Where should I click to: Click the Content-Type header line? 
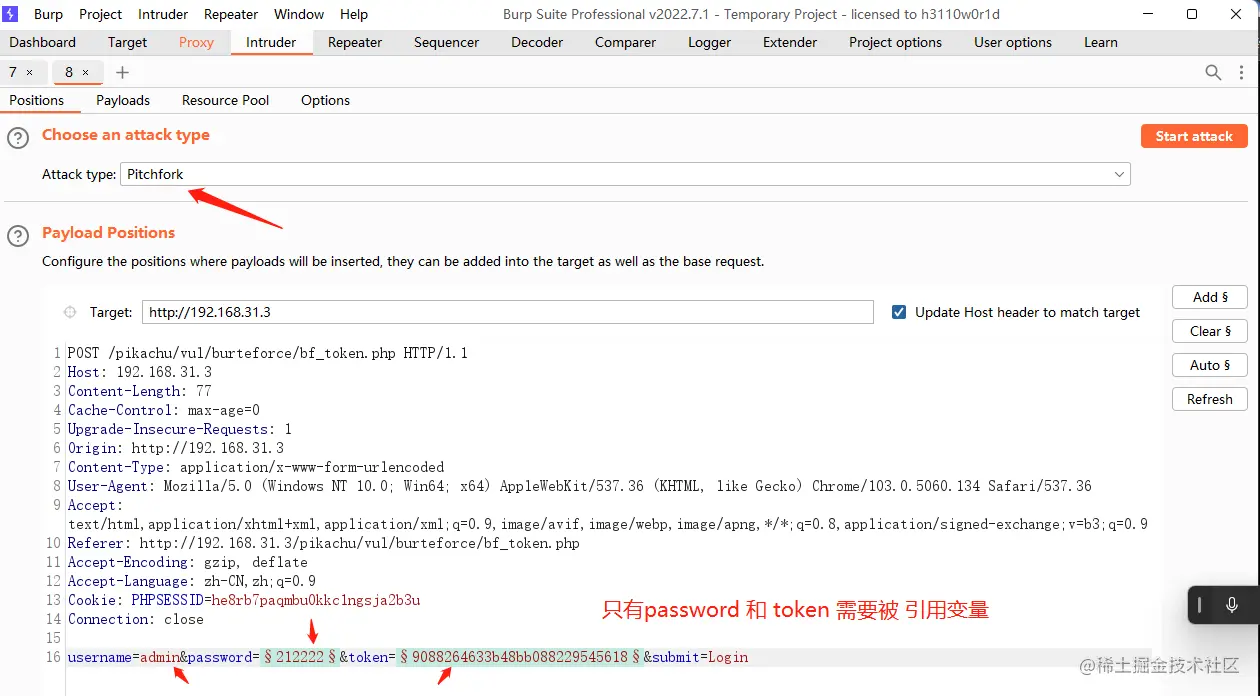tap(256, 467)
